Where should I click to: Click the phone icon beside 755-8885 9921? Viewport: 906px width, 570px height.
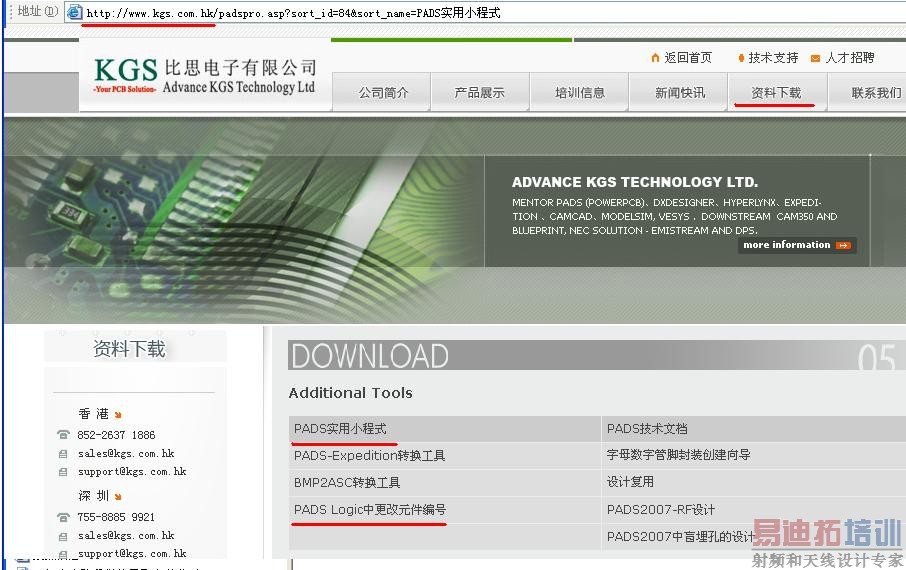coord(63,517)
